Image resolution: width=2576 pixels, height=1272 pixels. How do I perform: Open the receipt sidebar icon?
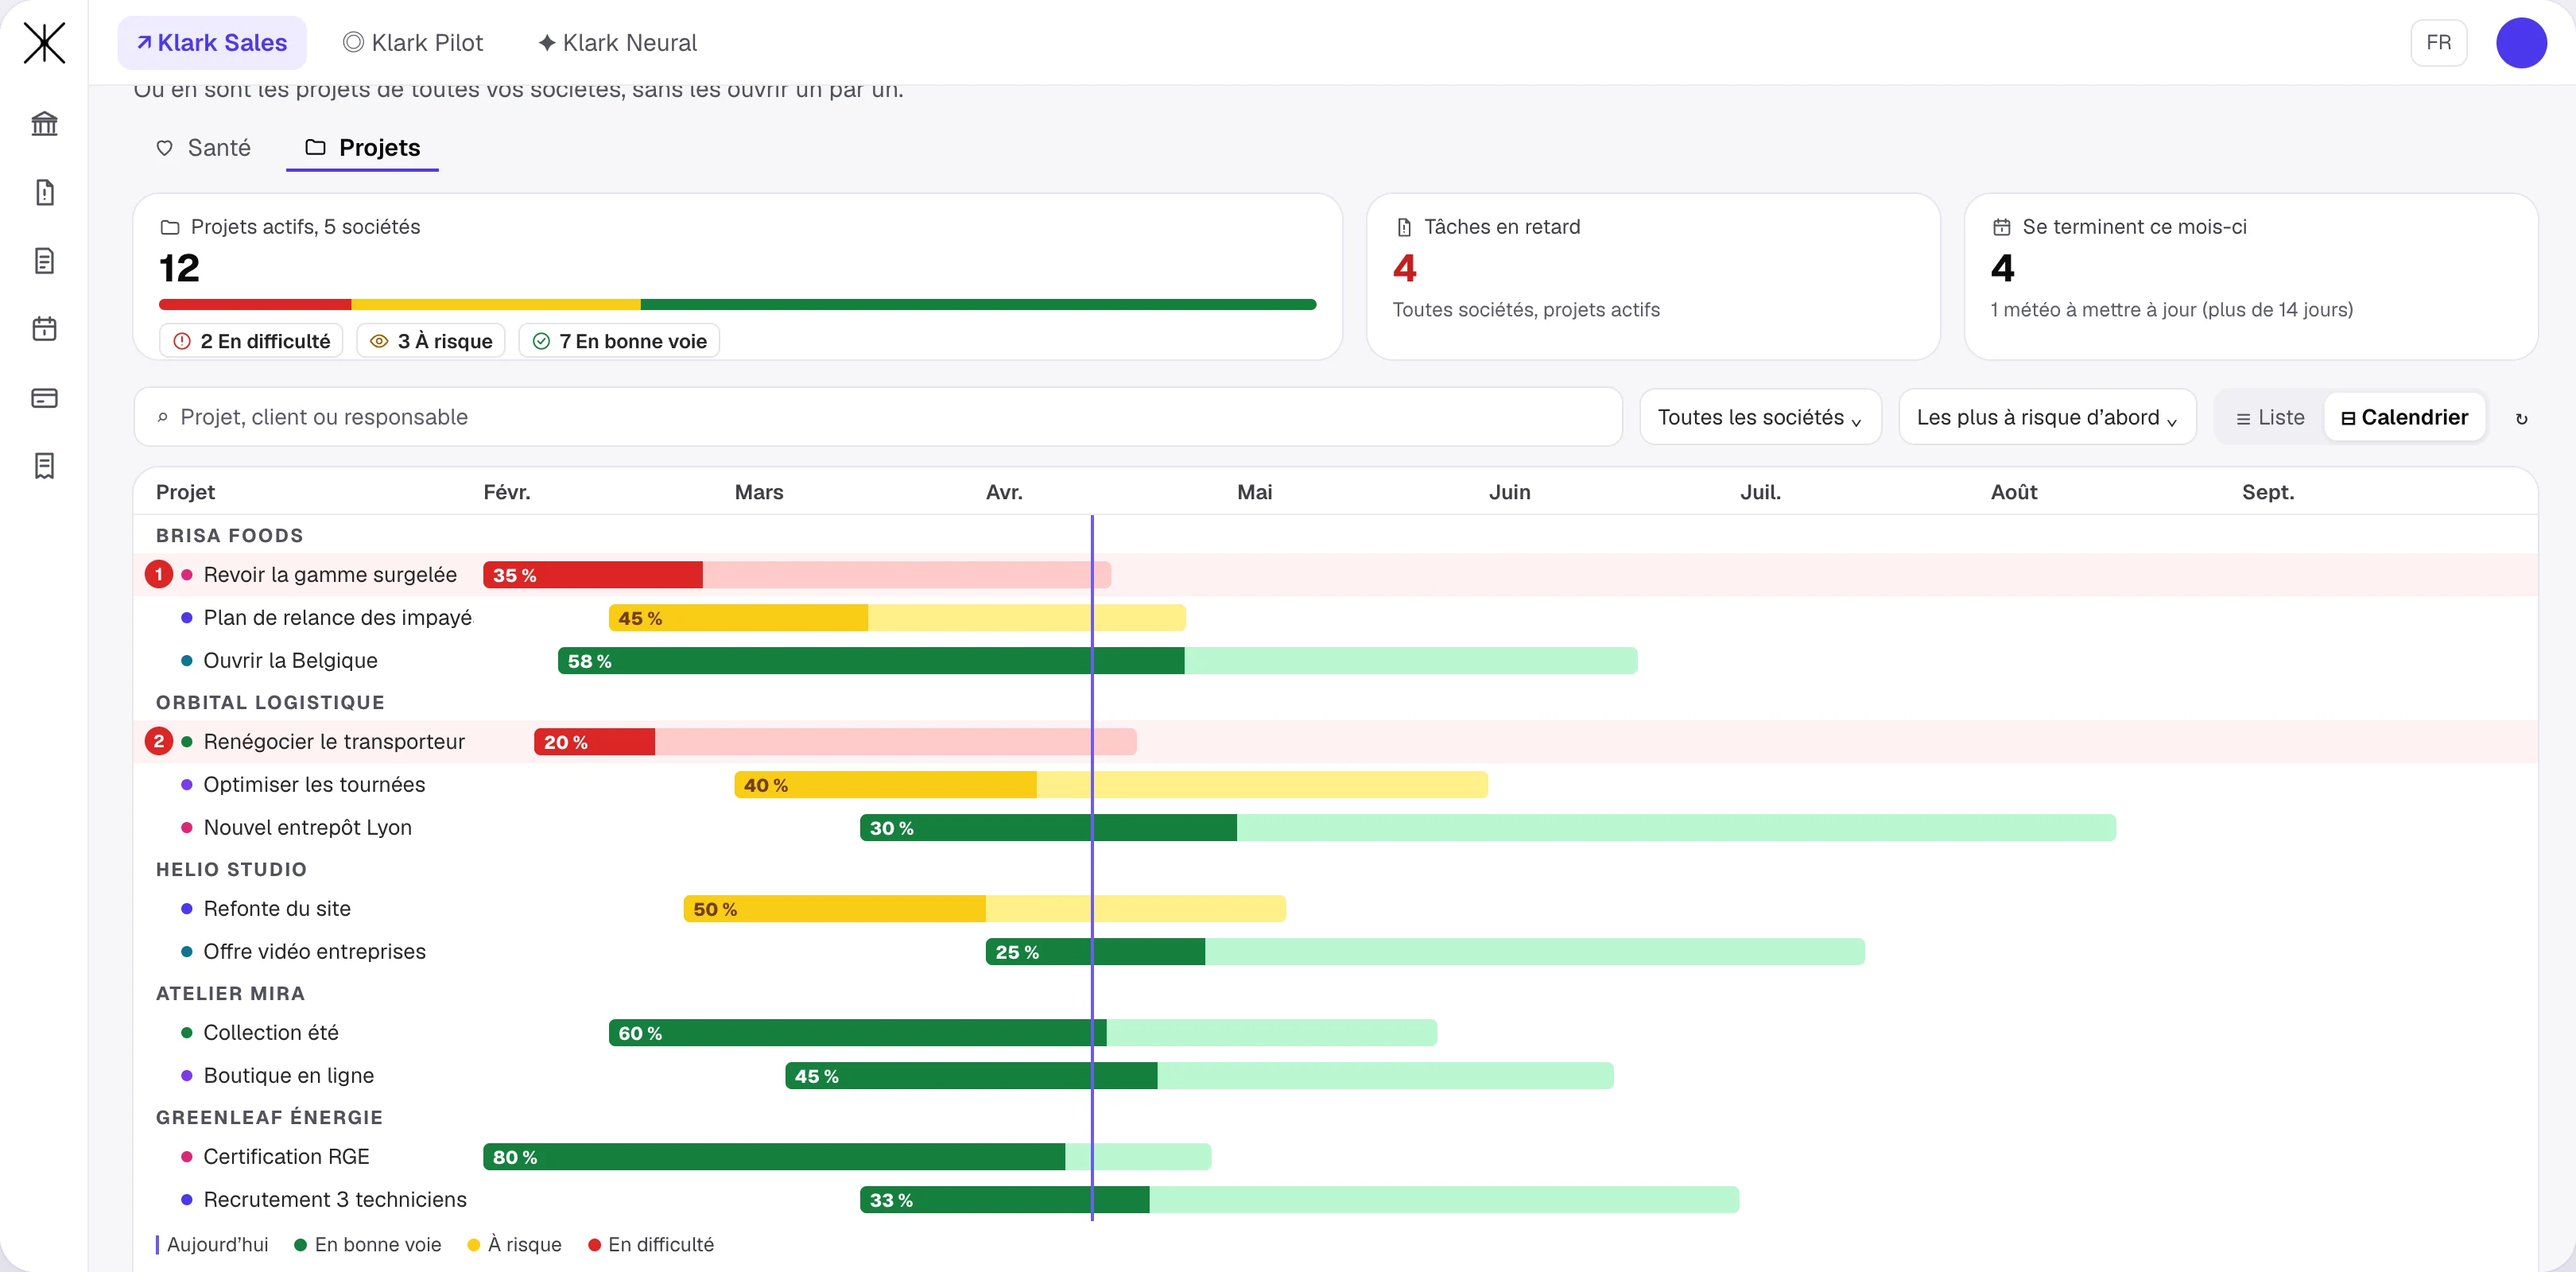click(x=44, y=466)
